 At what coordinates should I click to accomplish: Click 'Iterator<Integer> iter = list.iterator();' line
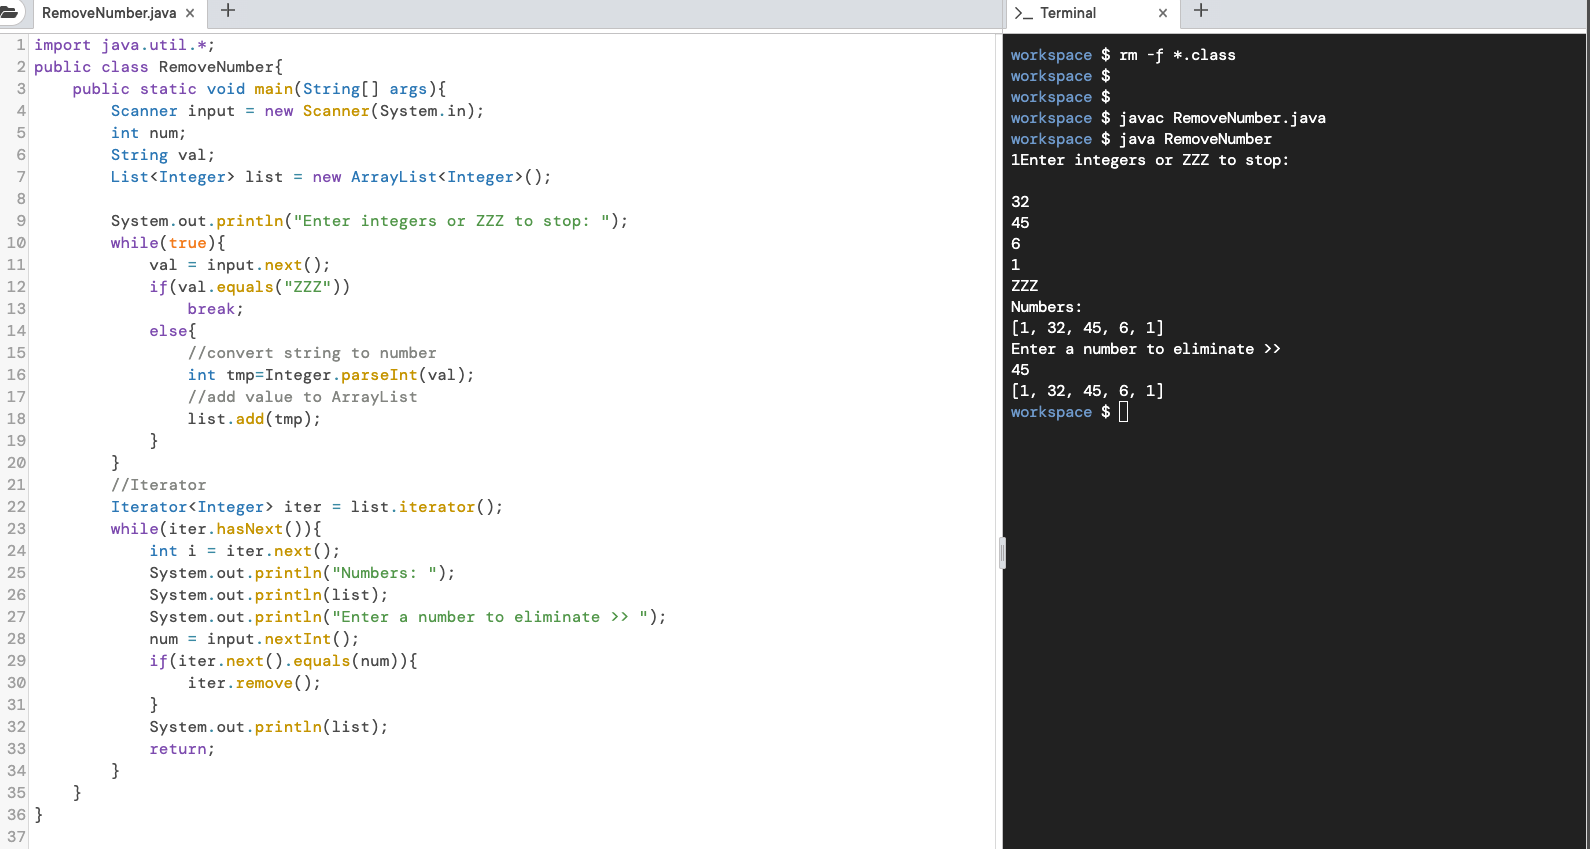tap(307, 507)
